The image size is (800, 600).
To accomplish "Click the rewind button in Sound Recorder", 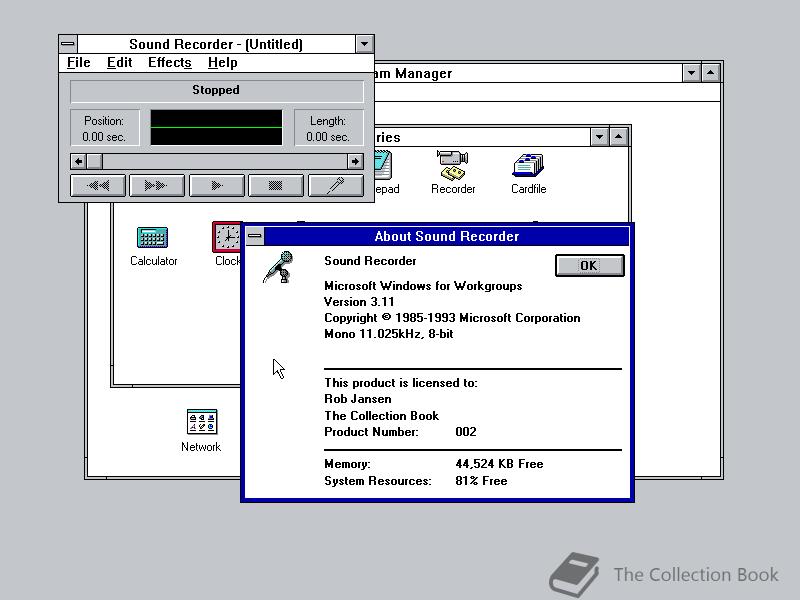I will (98, 185).
